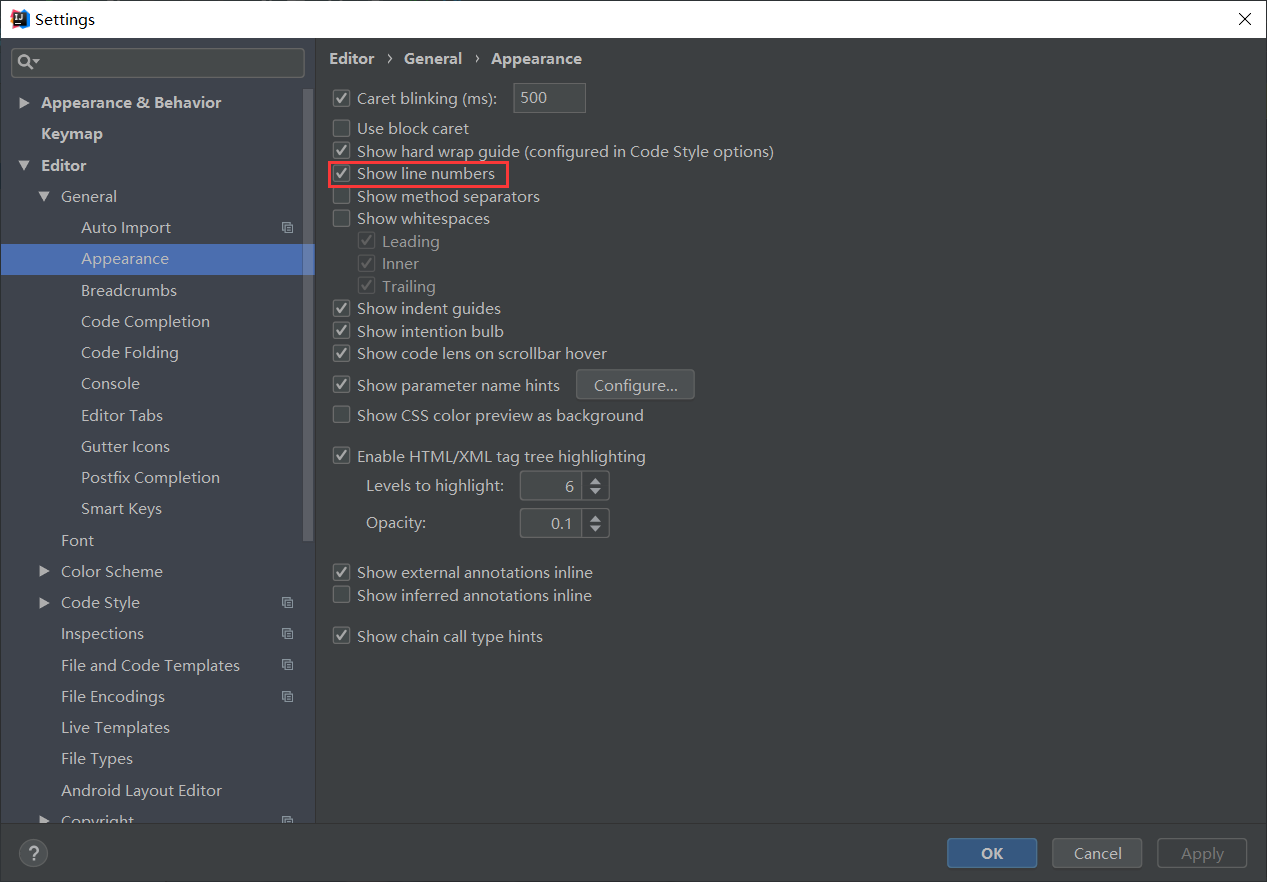Image resolution: width=1267 pixels, height=882 pixels.
Task: Click the Configure... button for parameter hints
Action: coord(636,385)
